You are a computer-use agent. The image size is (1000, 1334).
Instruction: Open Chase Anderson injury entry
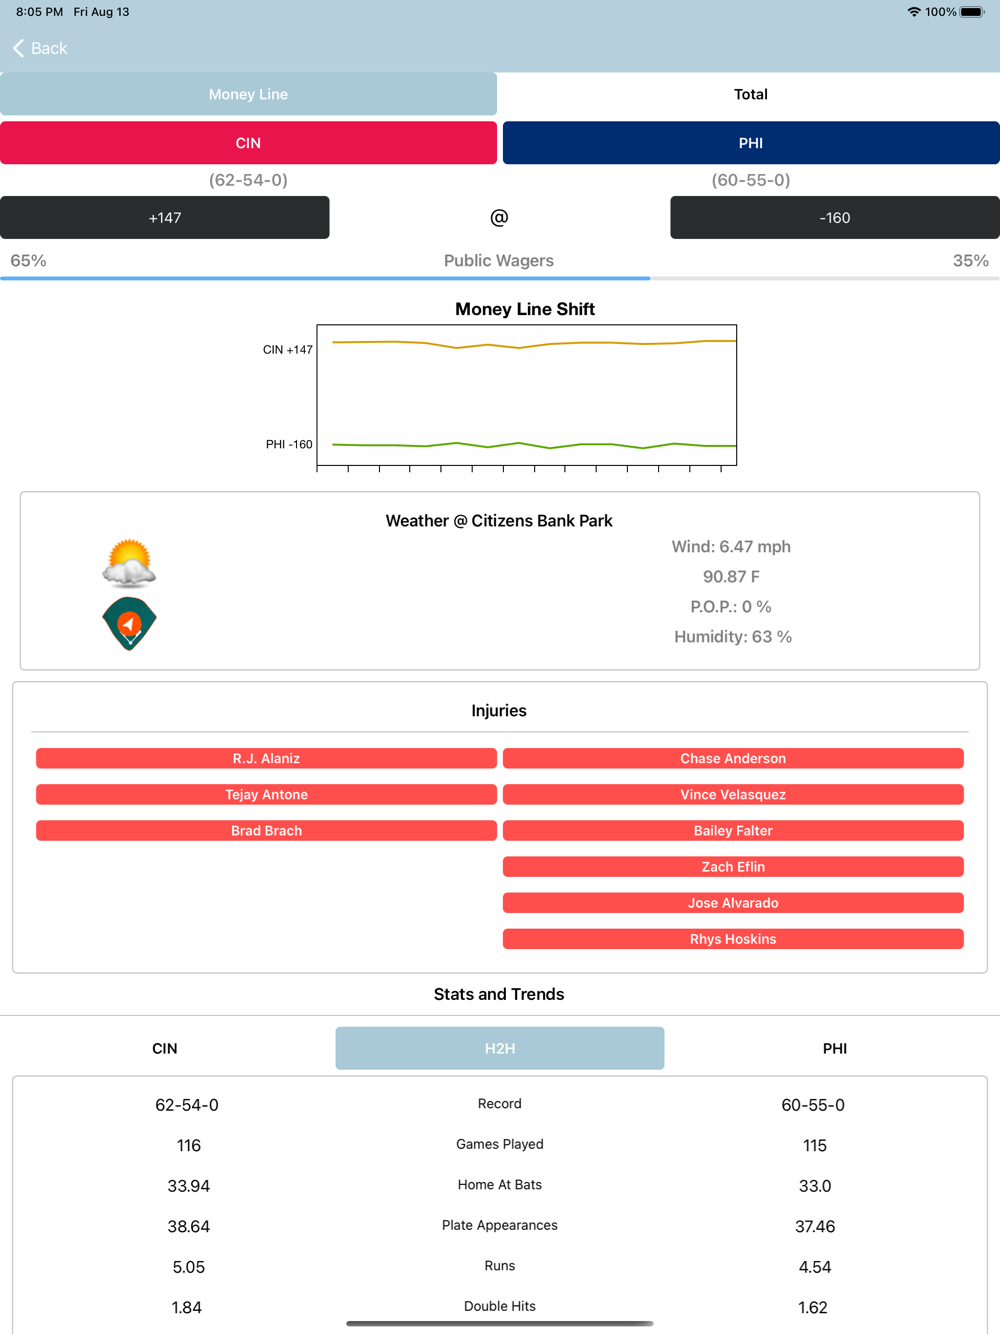point(733,758)
